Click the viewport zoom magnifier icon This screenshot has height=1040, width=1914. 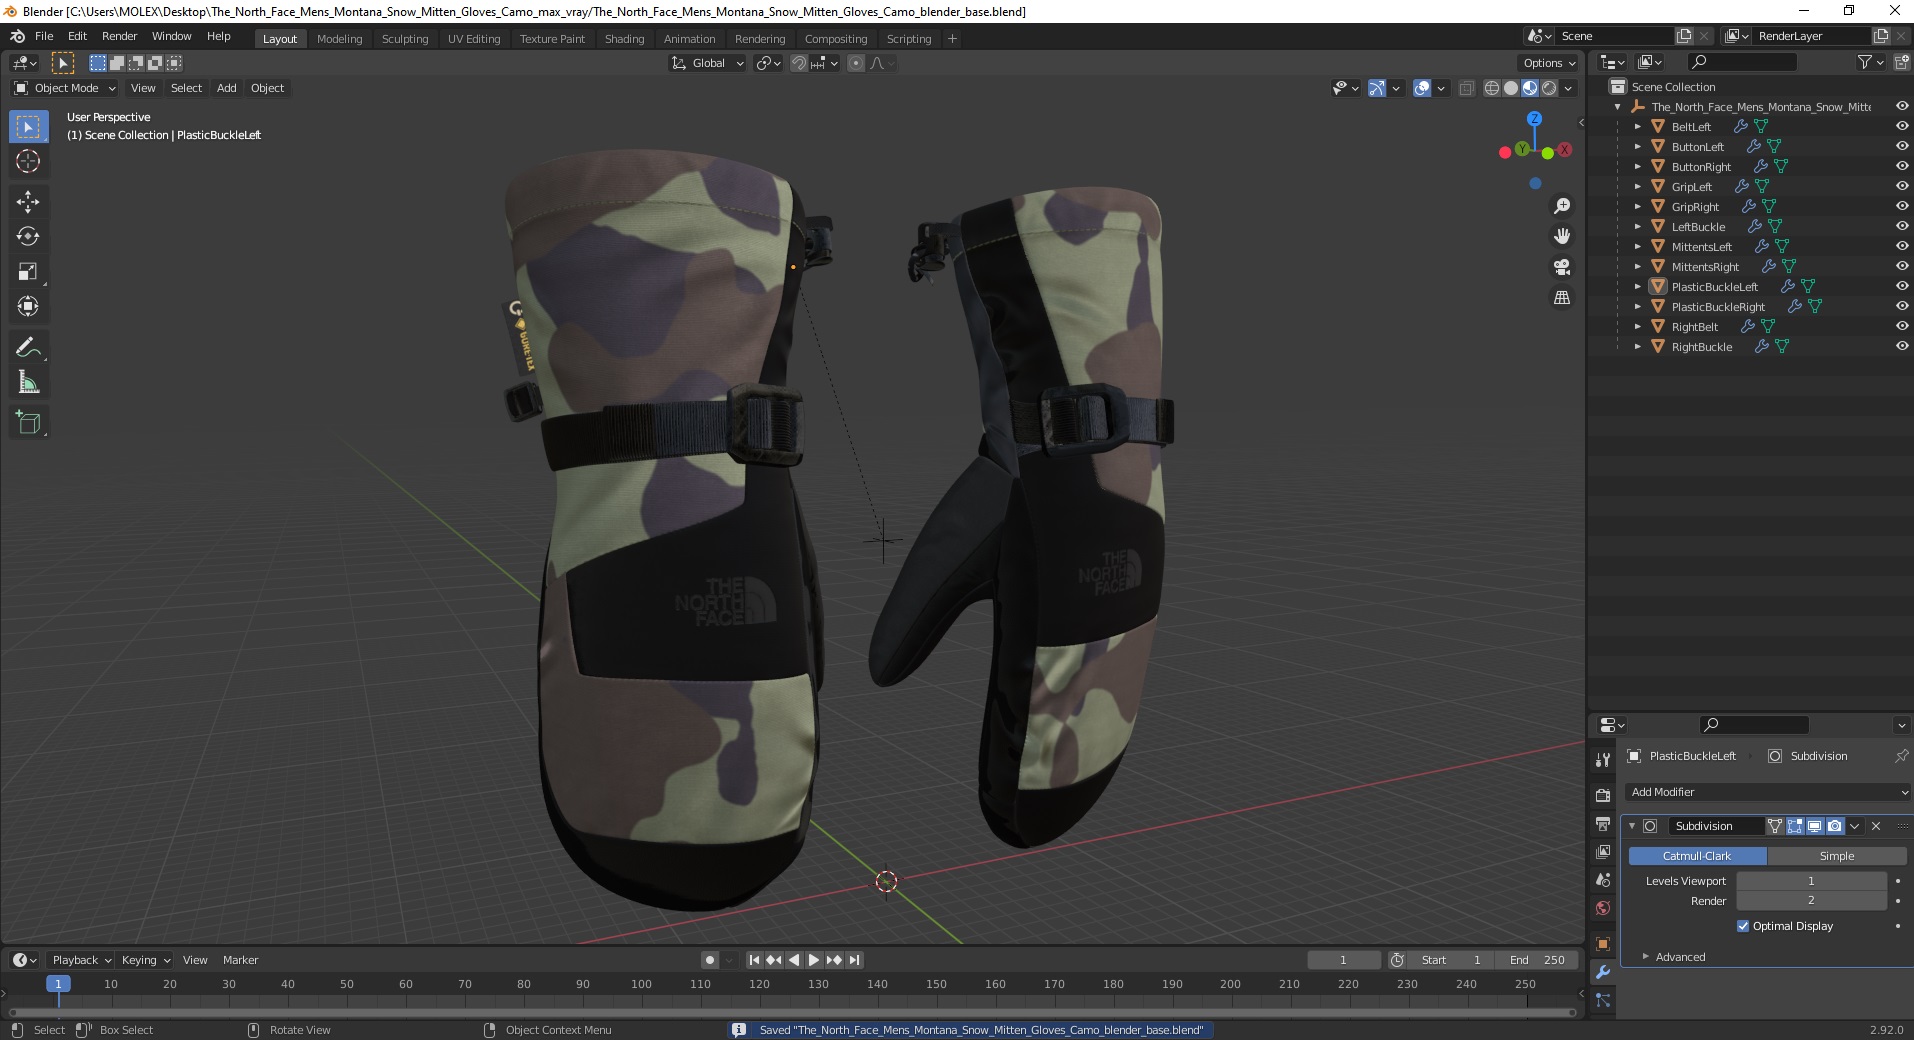(1561, 206)
